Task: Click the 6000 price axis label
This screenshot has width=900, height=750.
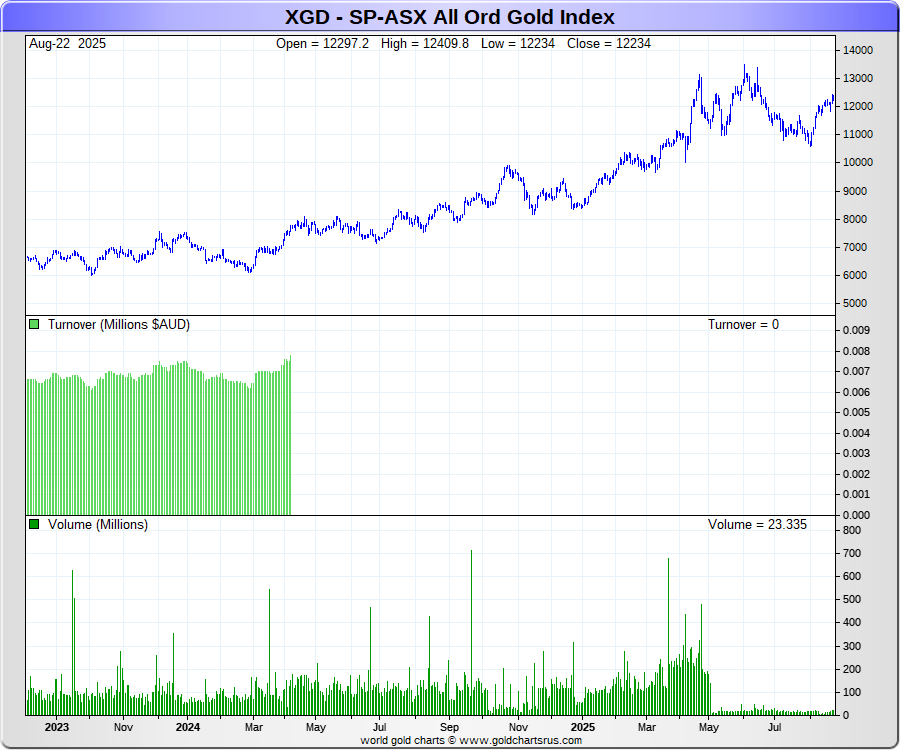Action: coord(855,275)
